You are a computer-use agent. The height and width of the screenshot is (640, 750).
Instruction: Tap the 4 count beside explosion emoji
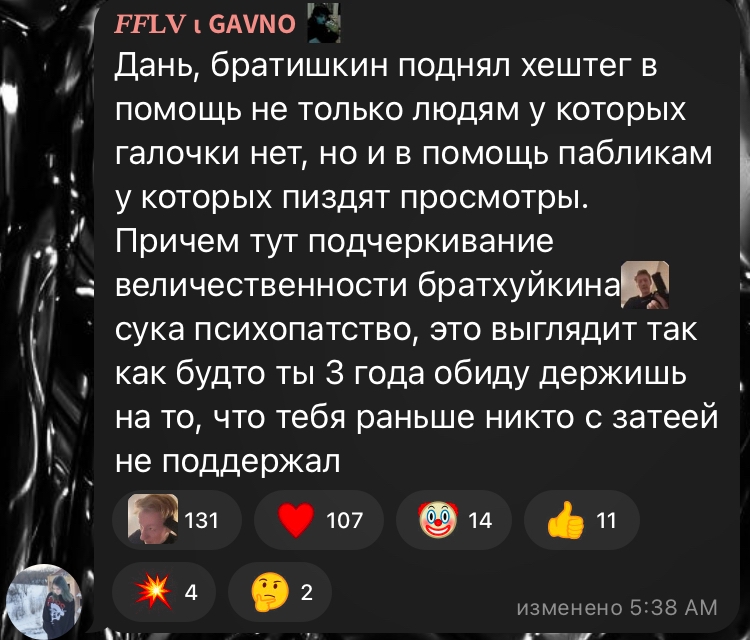click(x=190, y=592)
